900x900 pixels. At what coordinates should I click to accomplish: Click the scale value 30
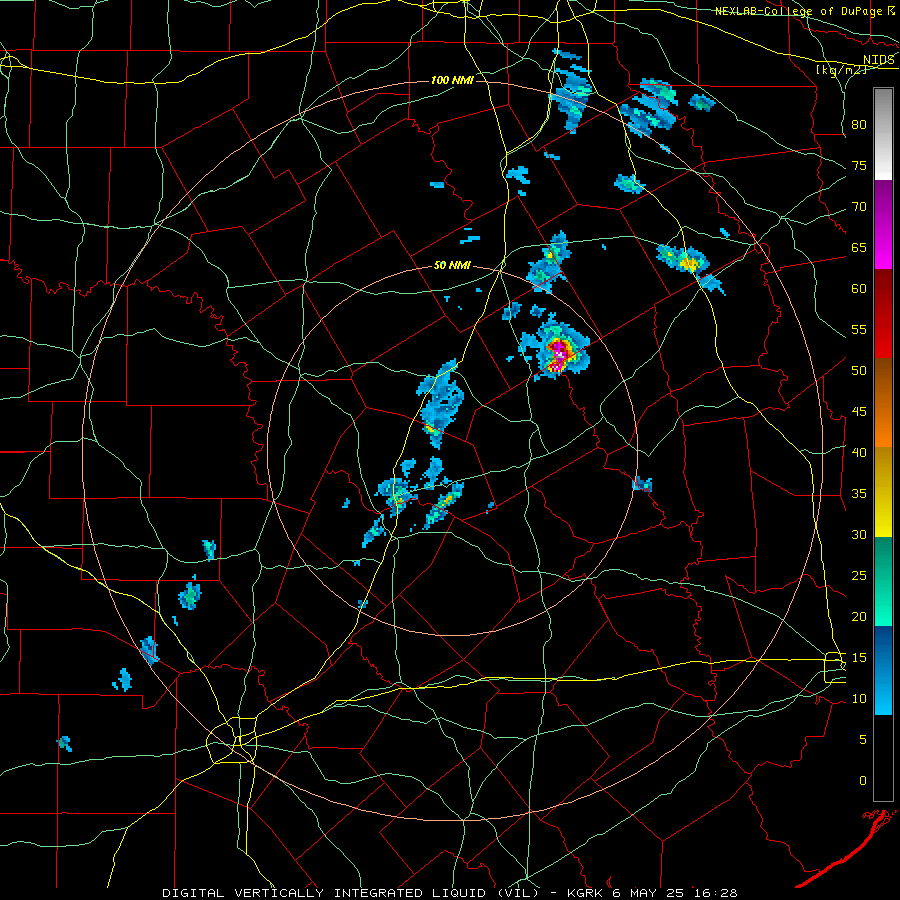(x=859, y=535)
